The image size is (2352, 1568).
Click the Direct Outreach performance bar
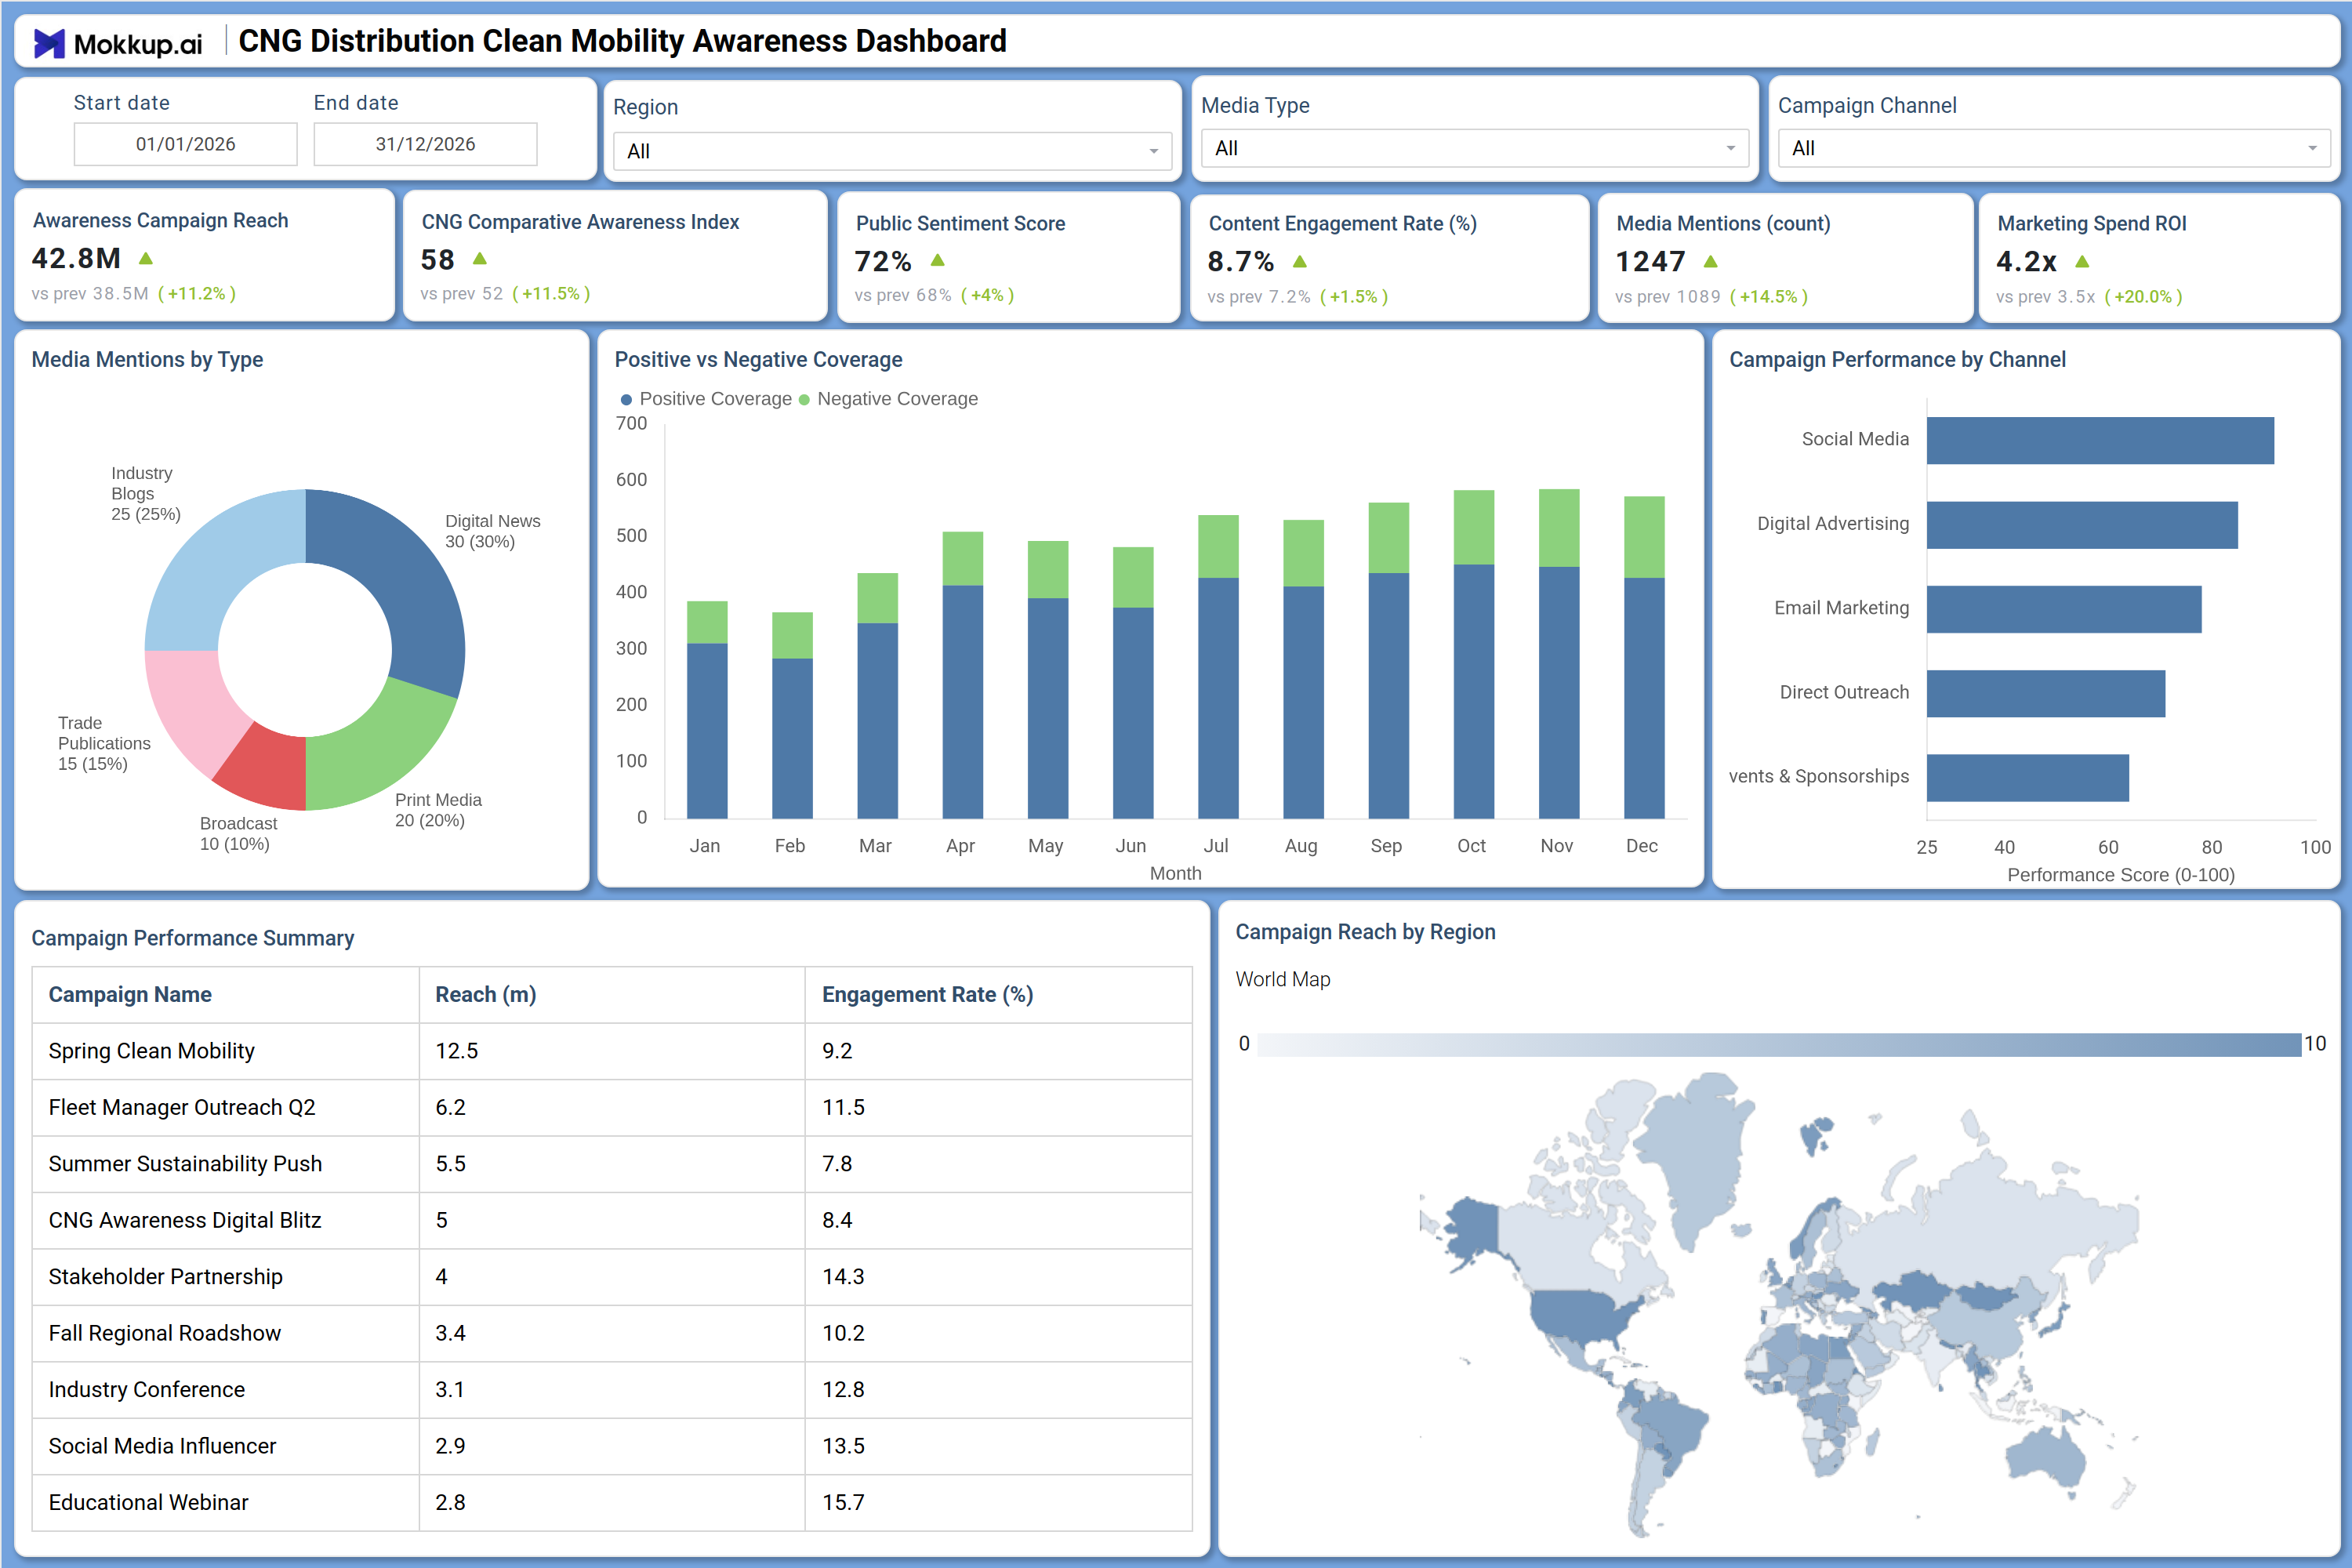point(2046,694)
